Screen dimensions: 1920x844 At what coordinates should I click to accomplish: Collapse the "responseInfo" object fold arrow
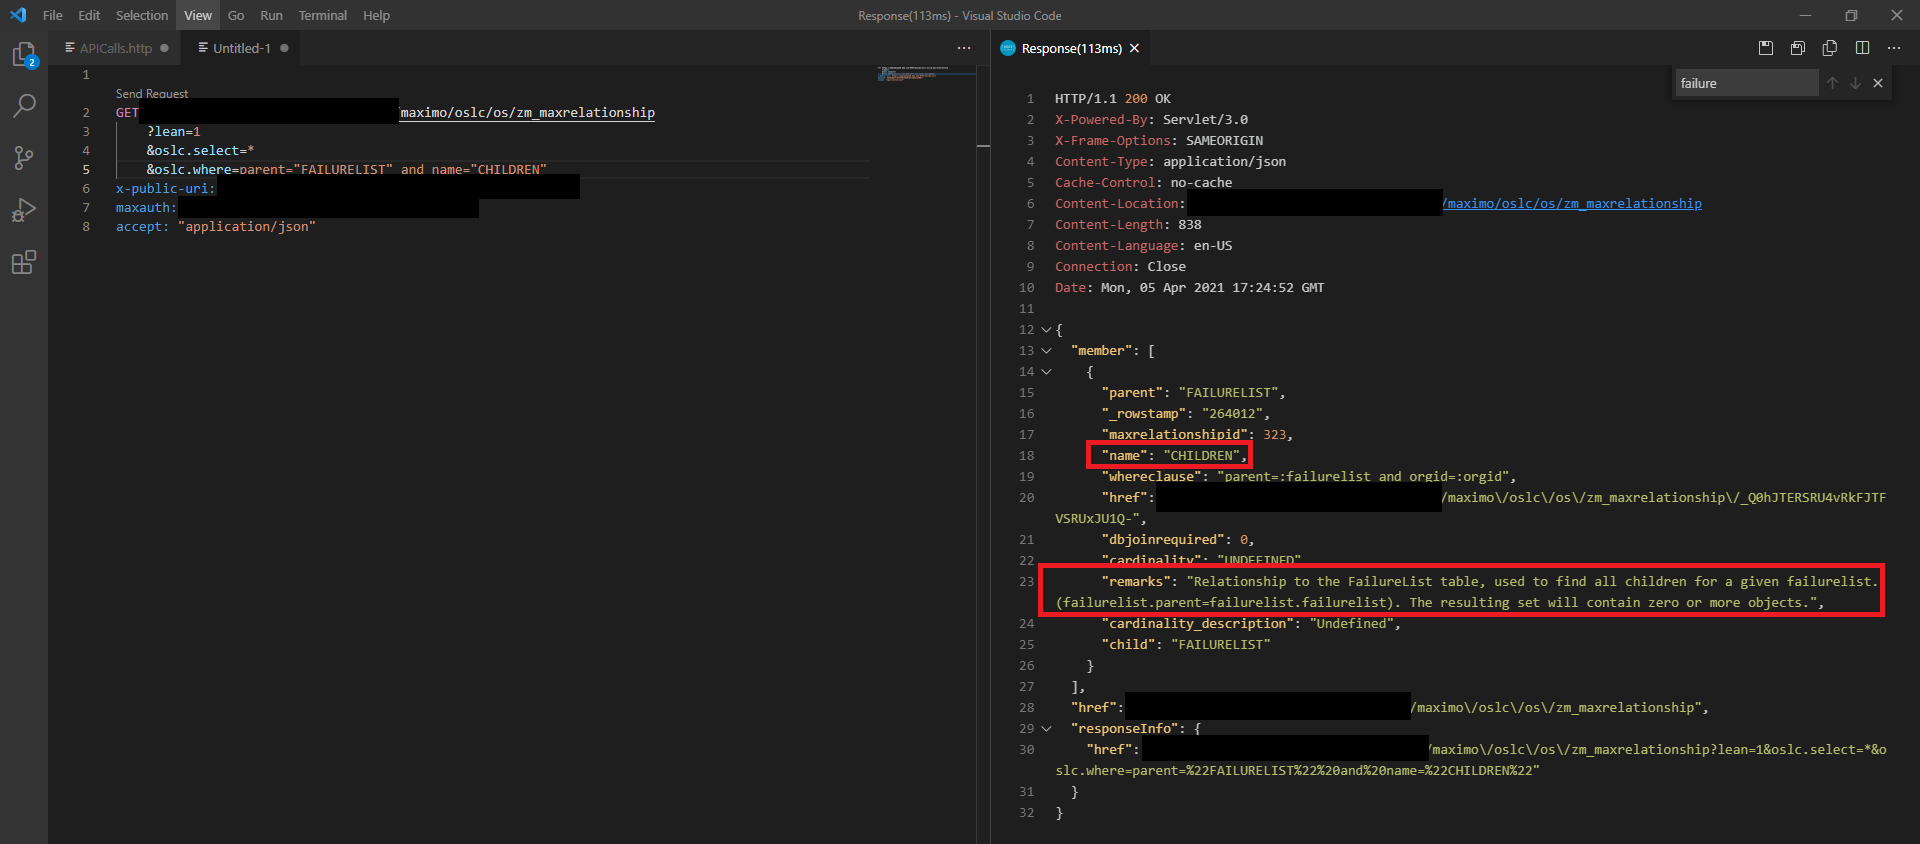point(1046,729)
